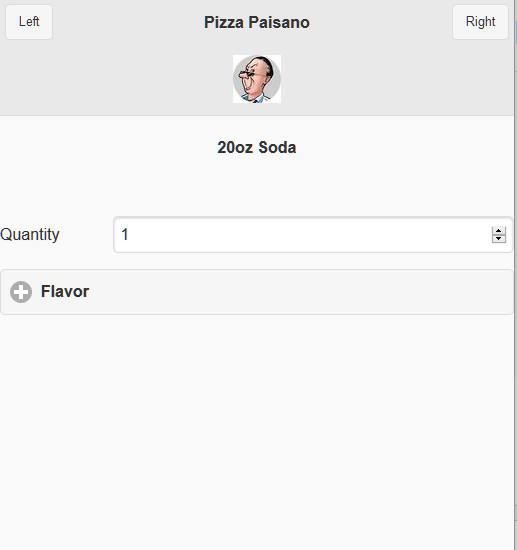Click the gray plus icon beside Flavor

(21, 292)
